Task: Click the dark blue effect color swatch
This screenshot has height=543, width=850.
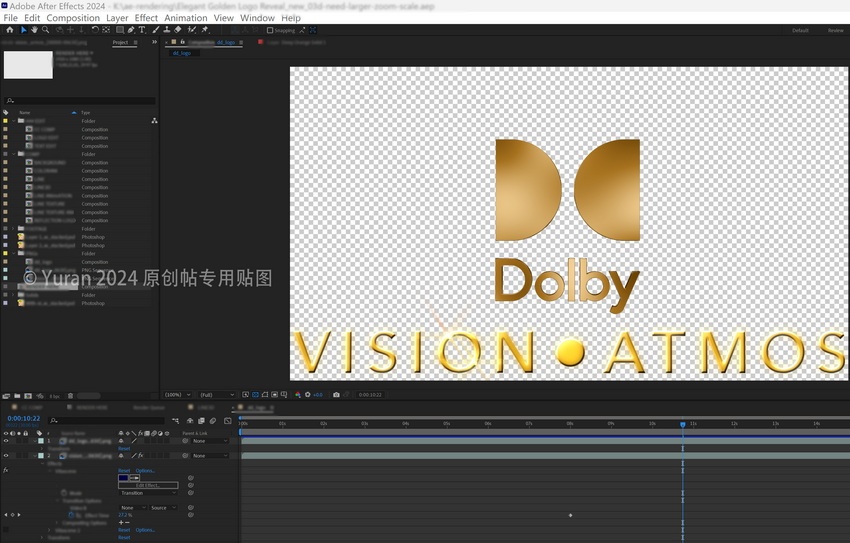Action: tap(124, 478)
